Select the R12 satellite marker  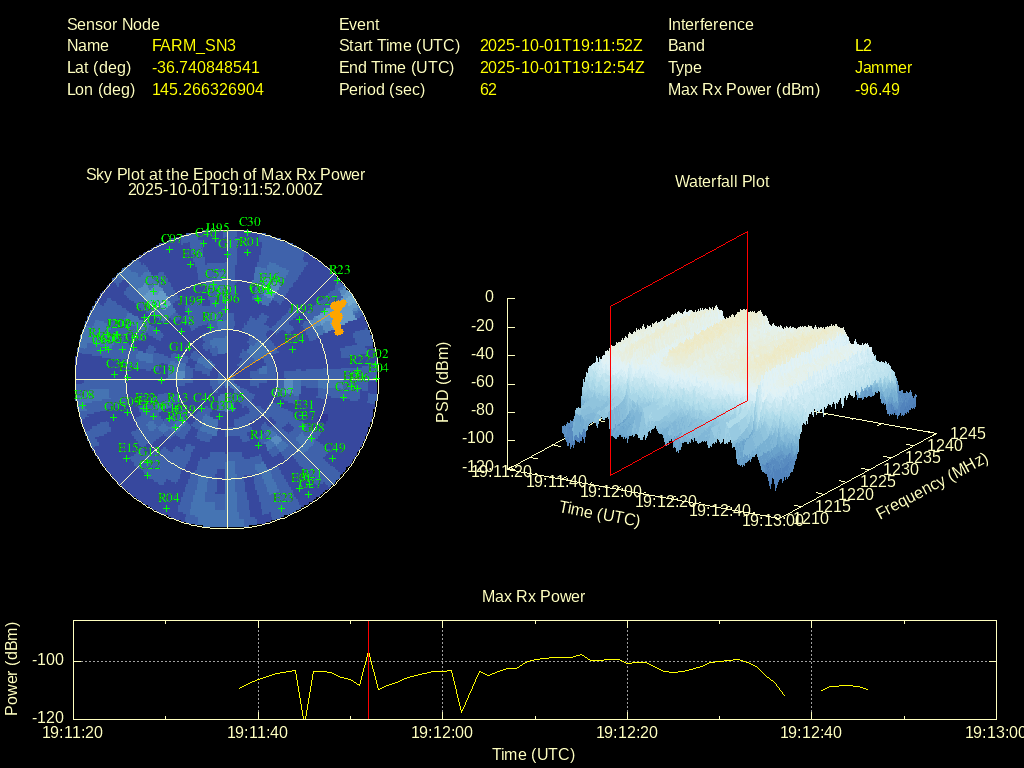click(261, 446)
